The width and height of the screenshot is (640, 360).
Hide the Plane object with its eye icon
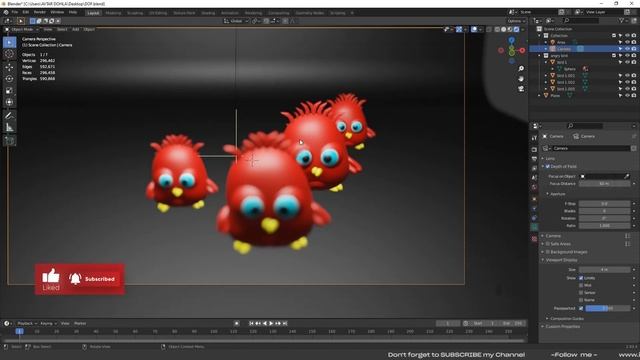click(627, 96)
